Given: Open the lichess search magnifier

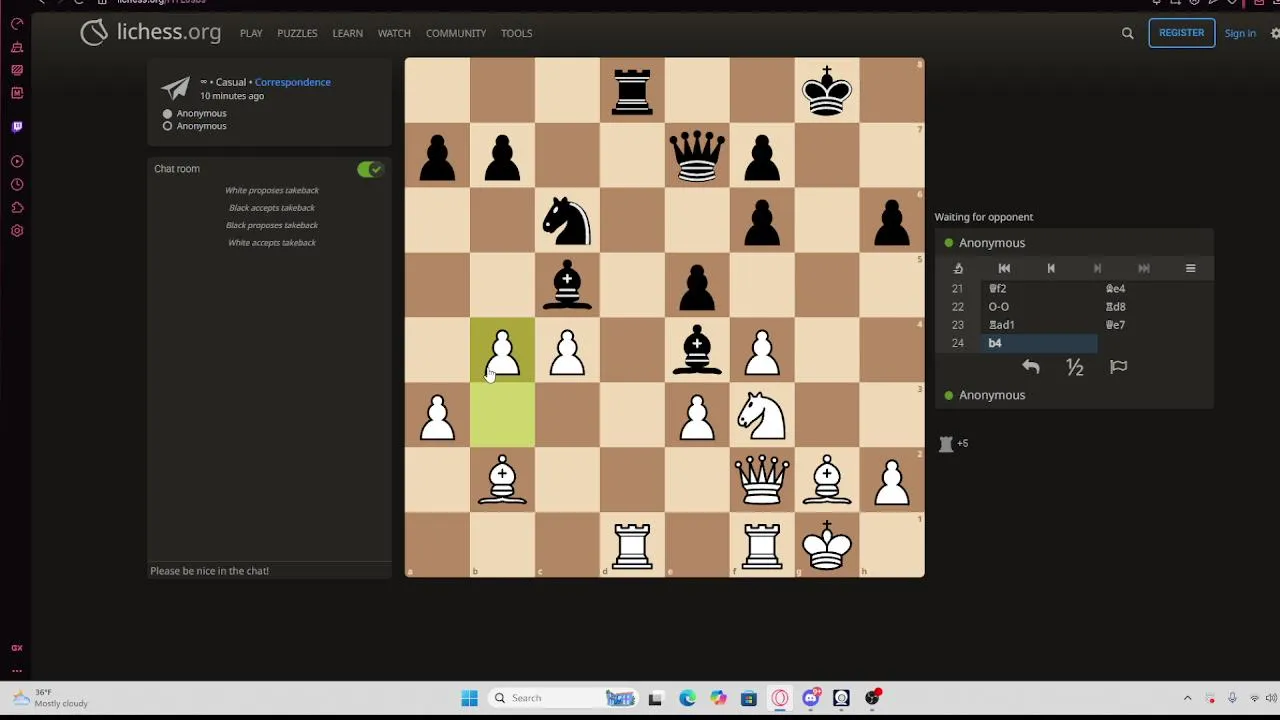Looking at the screenshot, I should click(x=1127, y=33).
